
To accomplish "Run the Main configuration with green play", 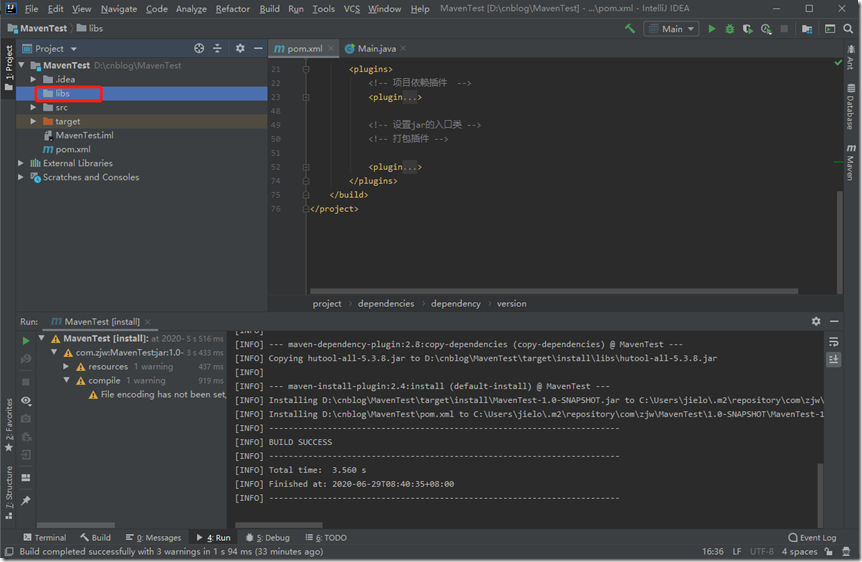I will point(712,29).
